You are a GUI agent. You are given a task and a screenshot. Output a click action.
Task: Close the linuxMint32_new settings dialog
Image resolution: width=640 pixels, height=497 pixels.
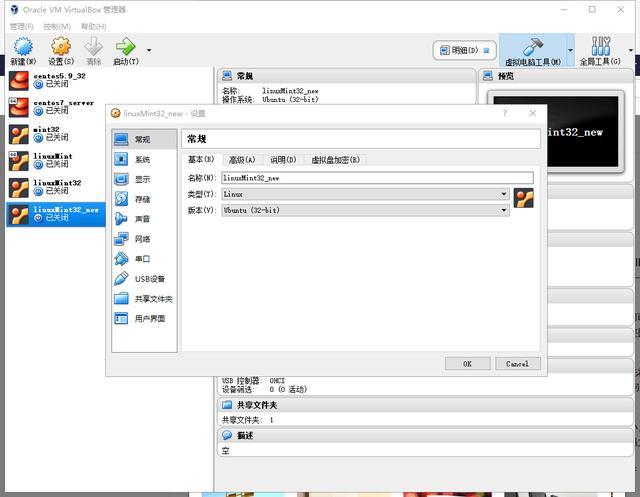pos(532,113)
